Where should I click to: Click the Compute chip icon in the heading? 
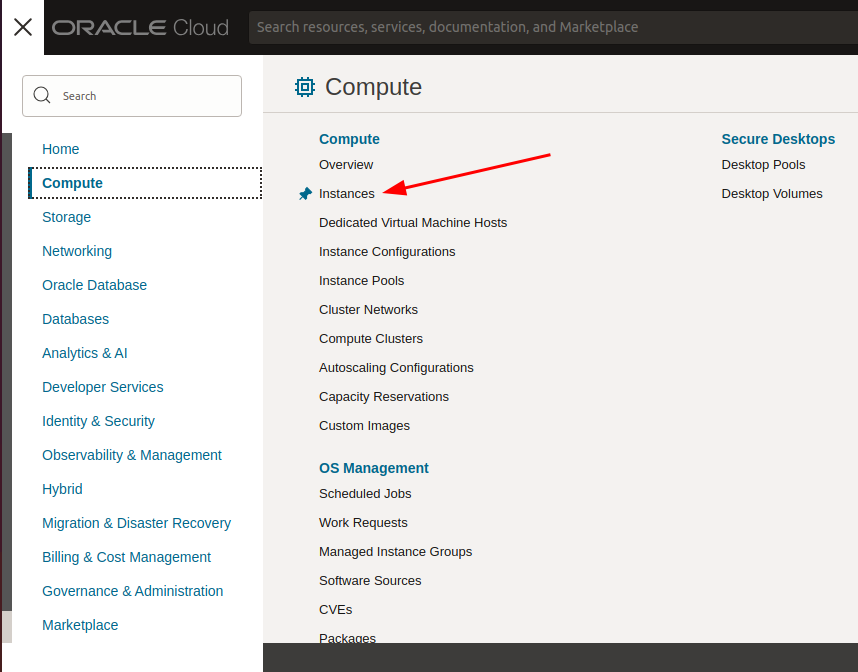point(305,87)
